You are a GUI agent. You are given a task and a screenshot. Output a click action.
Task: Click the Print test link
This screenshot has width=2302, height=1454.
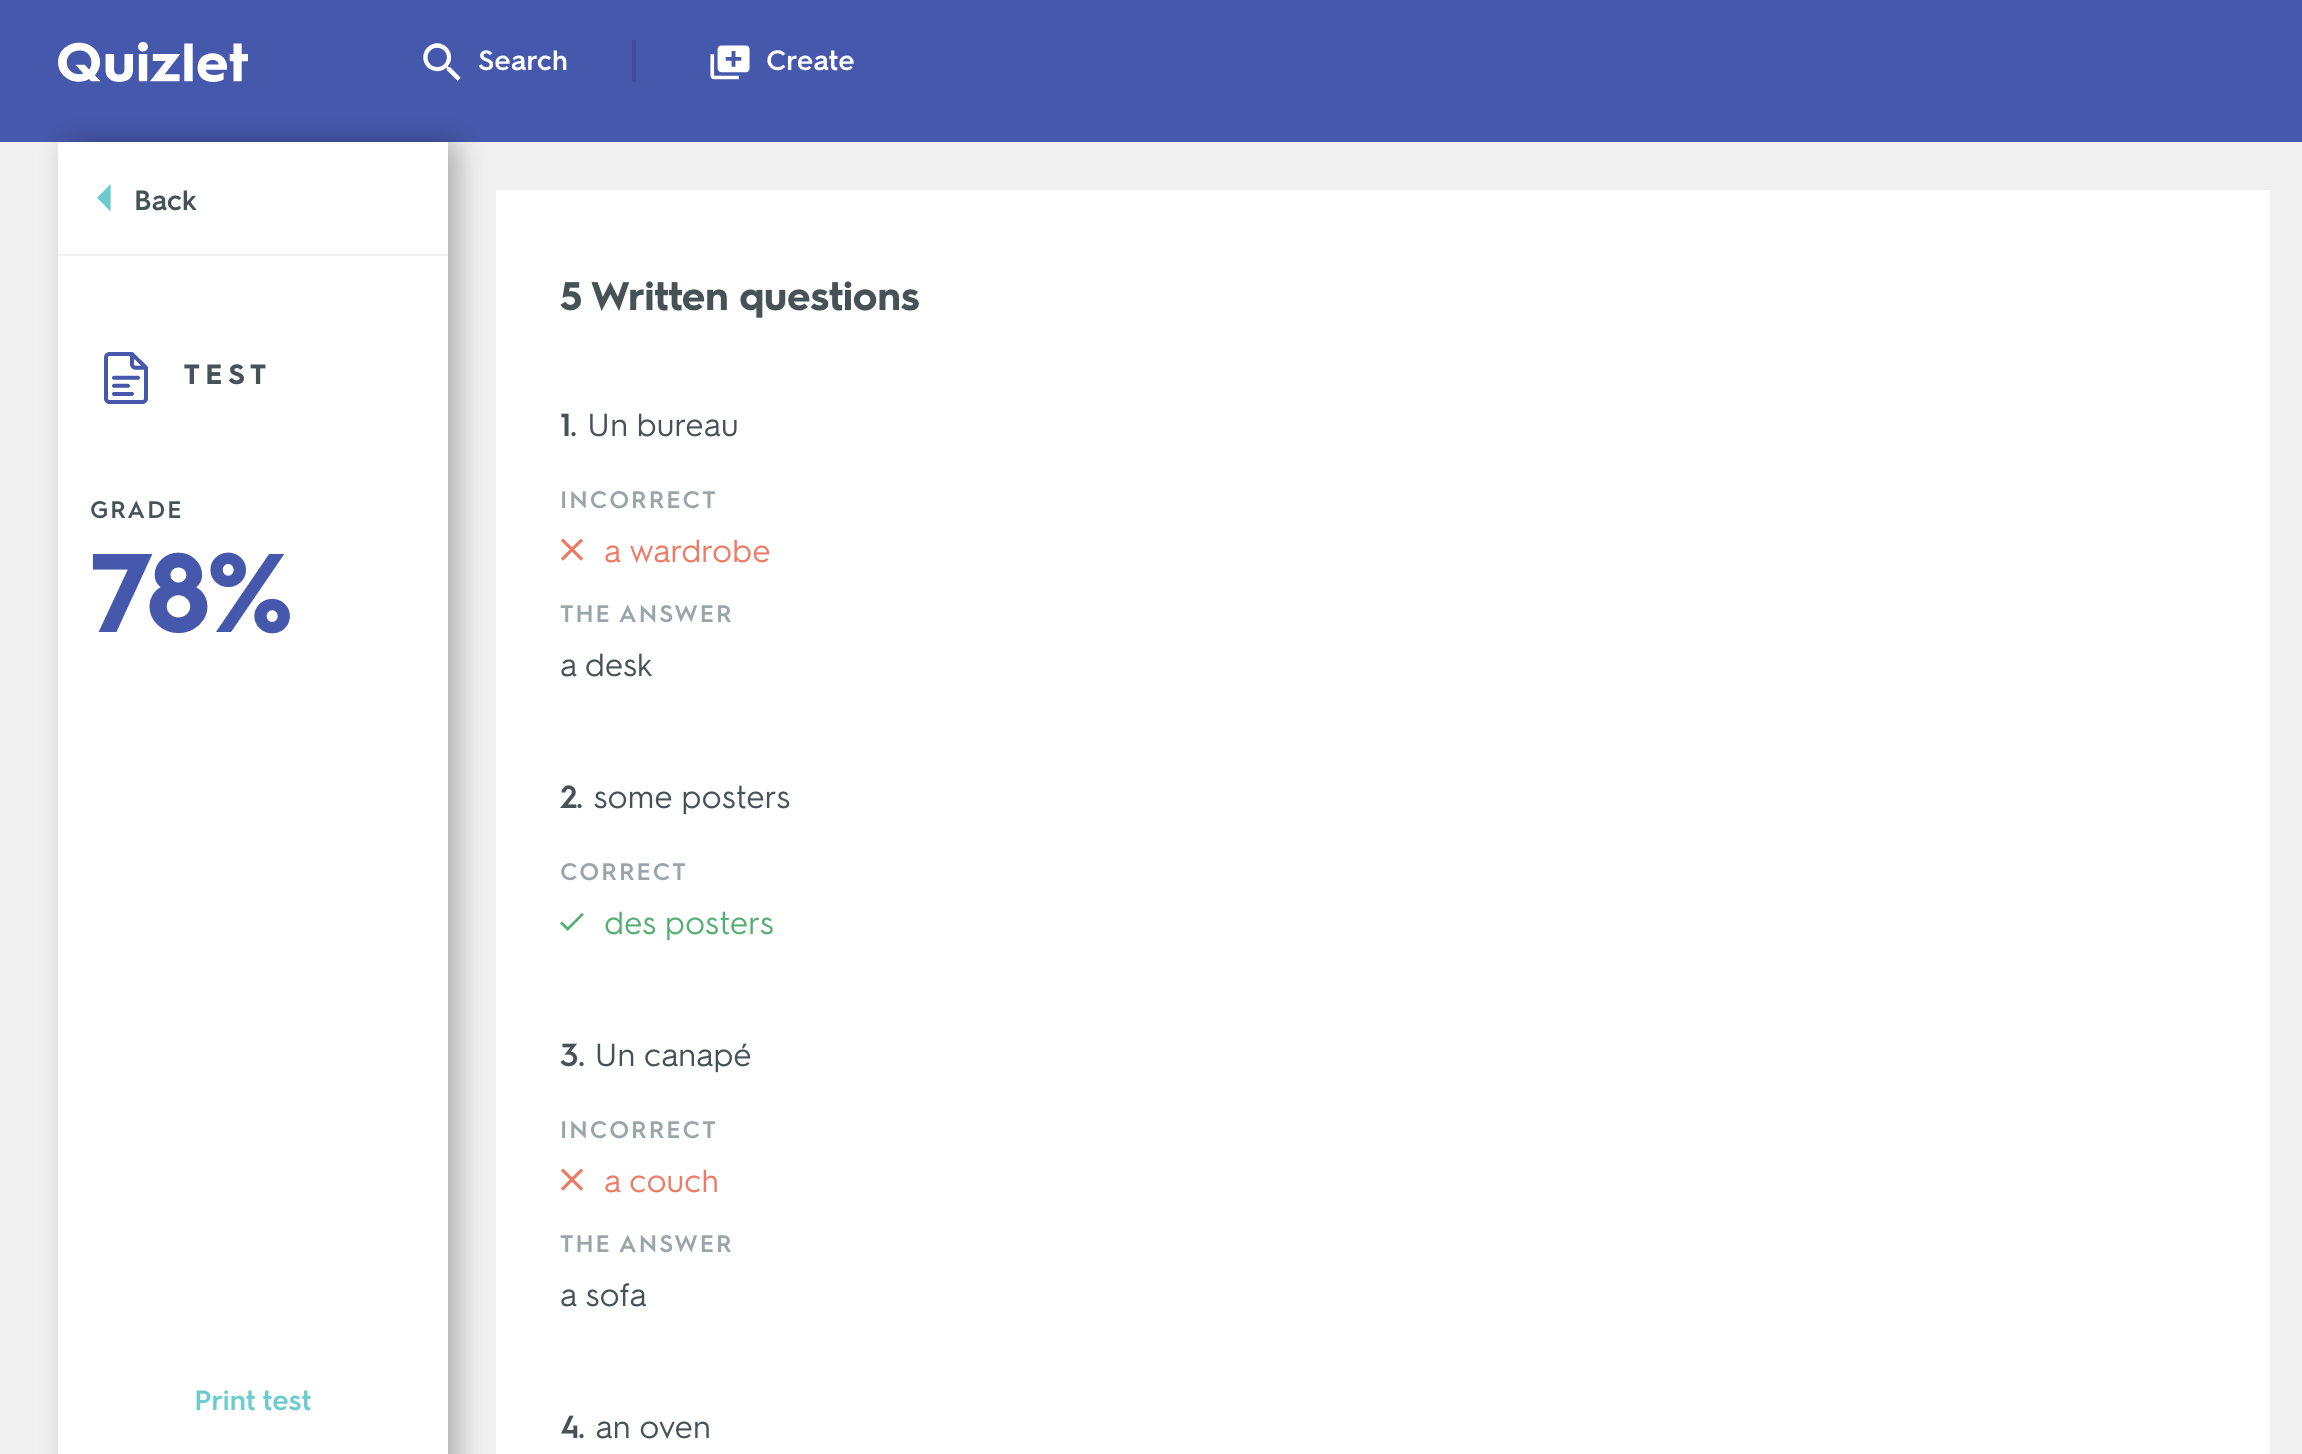click(x=253, y=1397)
